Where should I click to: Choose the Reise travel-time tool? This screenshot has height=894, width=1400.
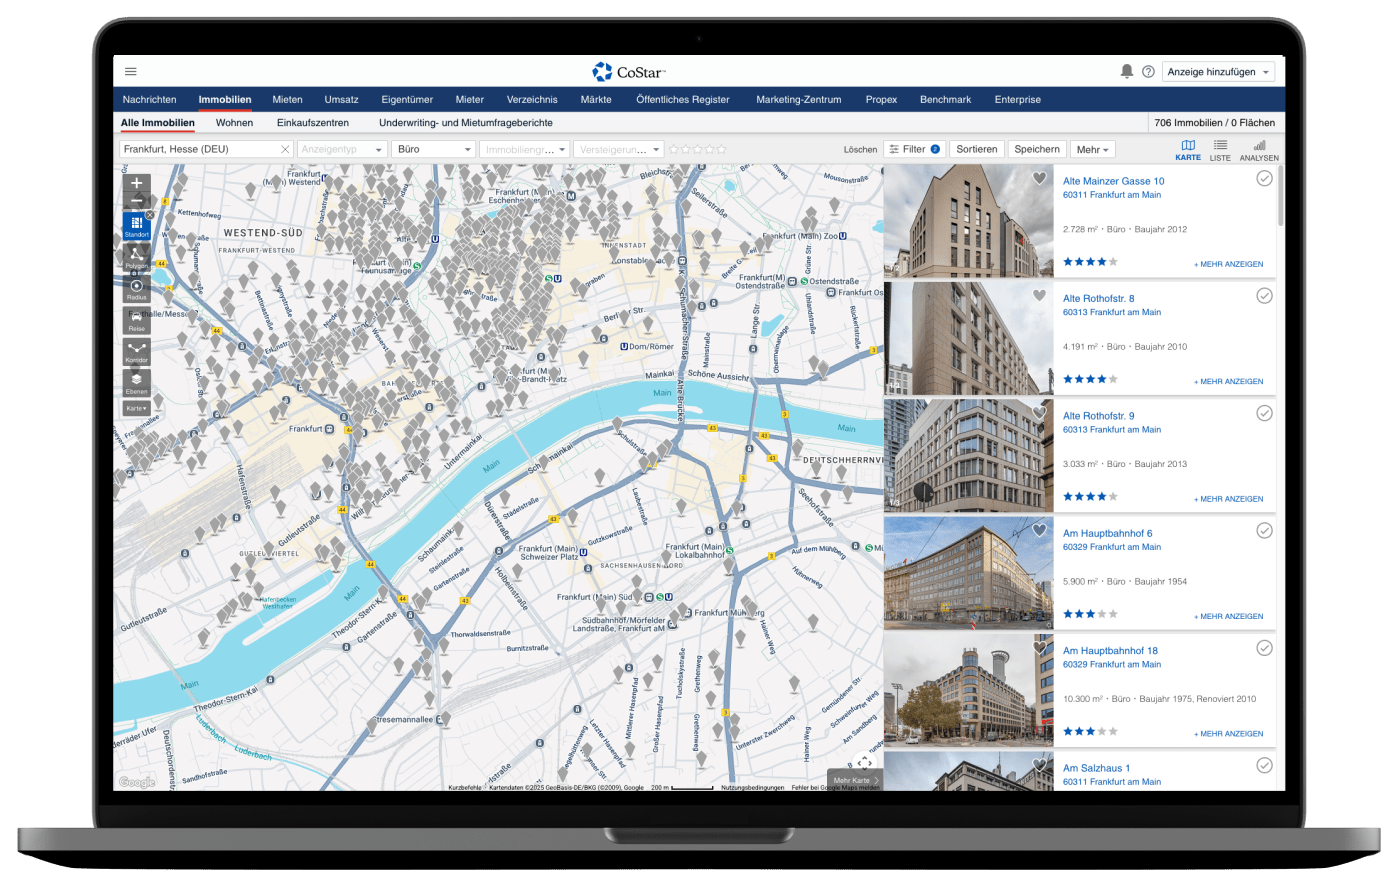click(x=137, y=320)
